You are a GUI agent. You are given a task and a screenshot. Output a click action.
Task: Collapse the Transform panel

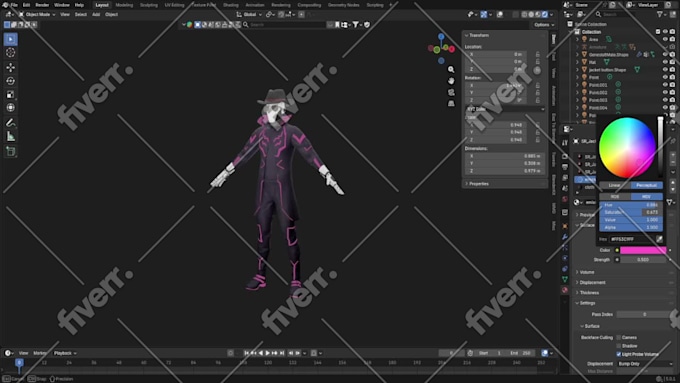[x=479, y=35]
